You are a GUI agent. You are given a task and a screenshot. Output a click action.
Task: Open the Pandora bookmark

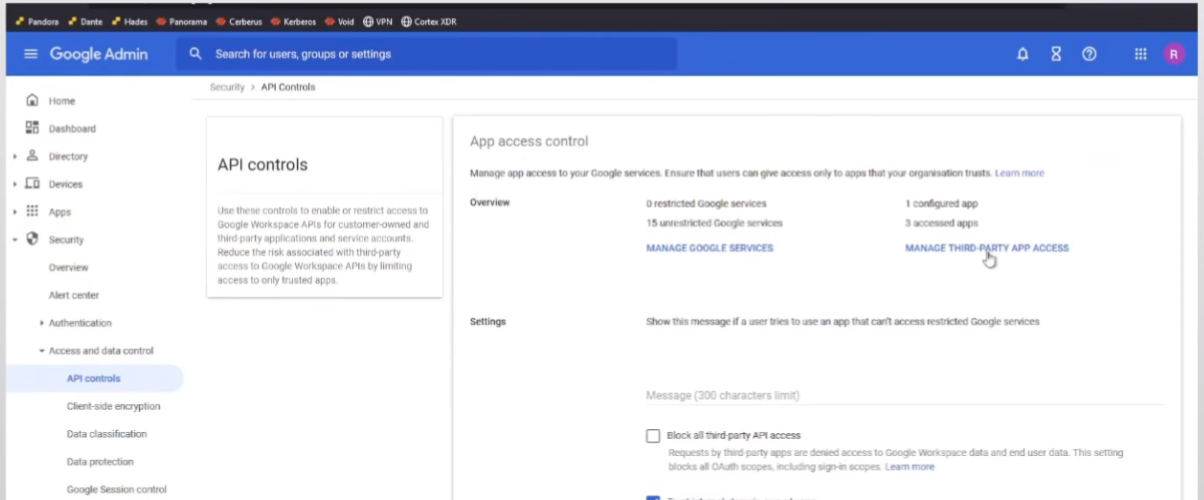coord(37,21)
